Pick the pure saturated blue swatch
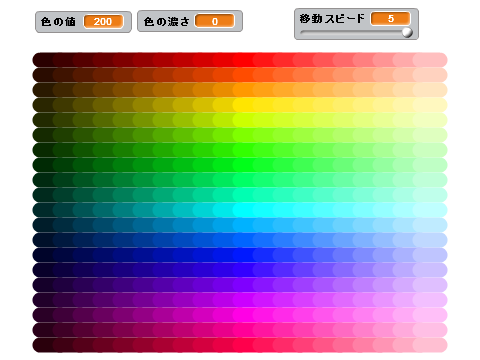Screen dimensions: 480x360 tap(243, 255)
